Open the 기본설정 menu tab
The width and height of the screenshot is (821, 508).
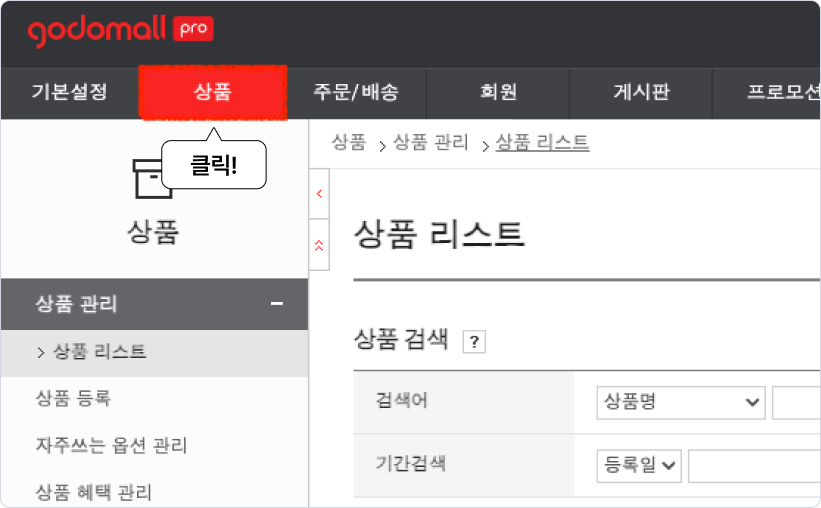click(70, 92)
